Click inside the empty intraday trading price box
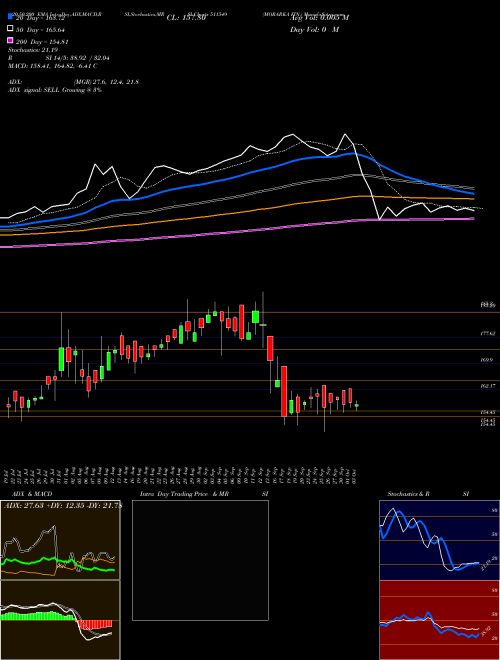Screen dimensions: 500x660 [x=200, y=560]
